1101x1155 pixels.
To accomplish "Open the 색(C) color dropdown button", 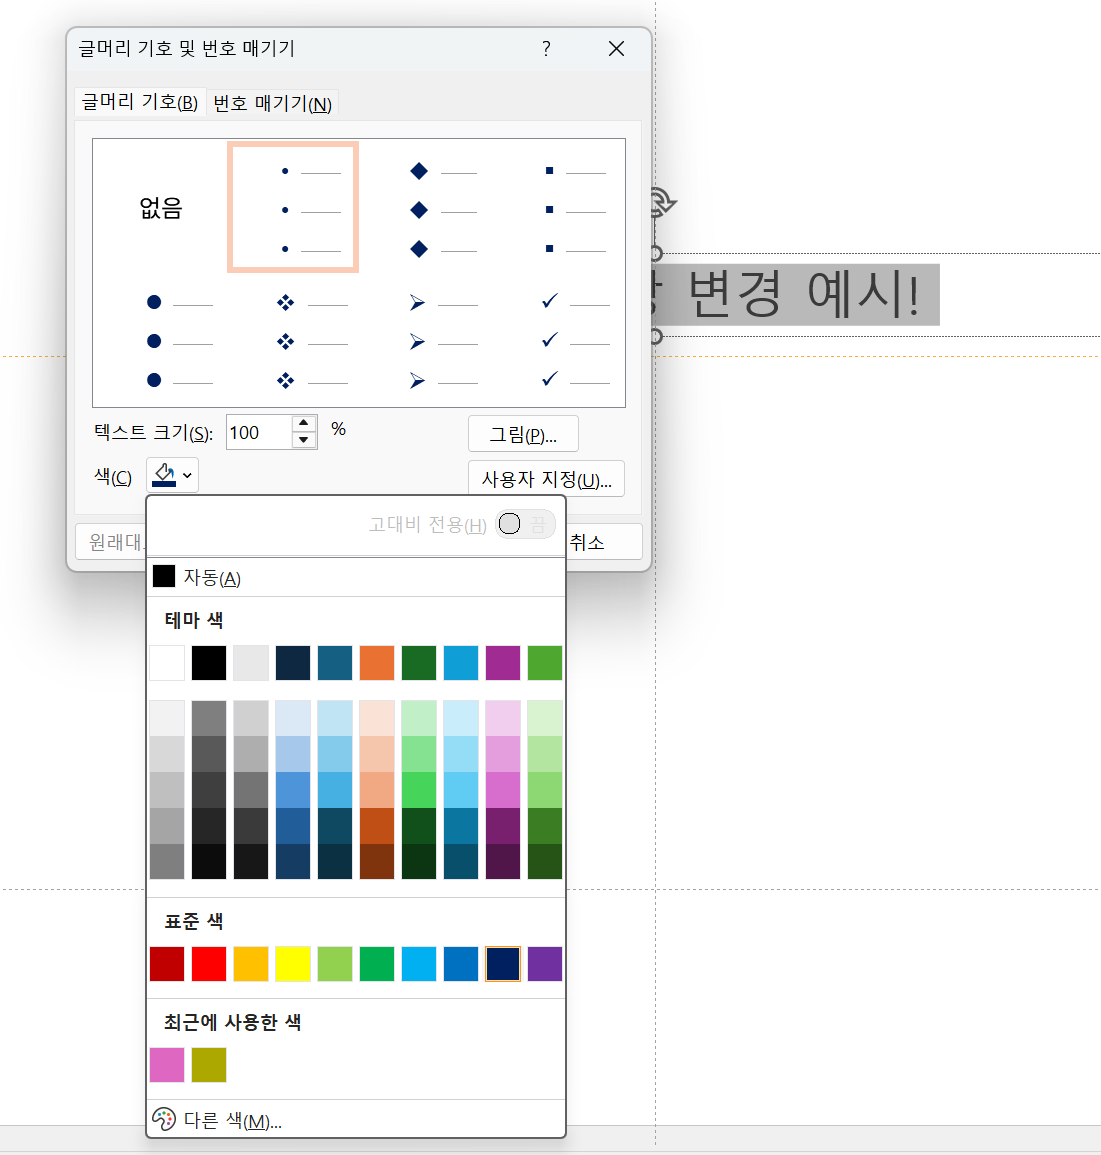I will [x=172, y=476].
